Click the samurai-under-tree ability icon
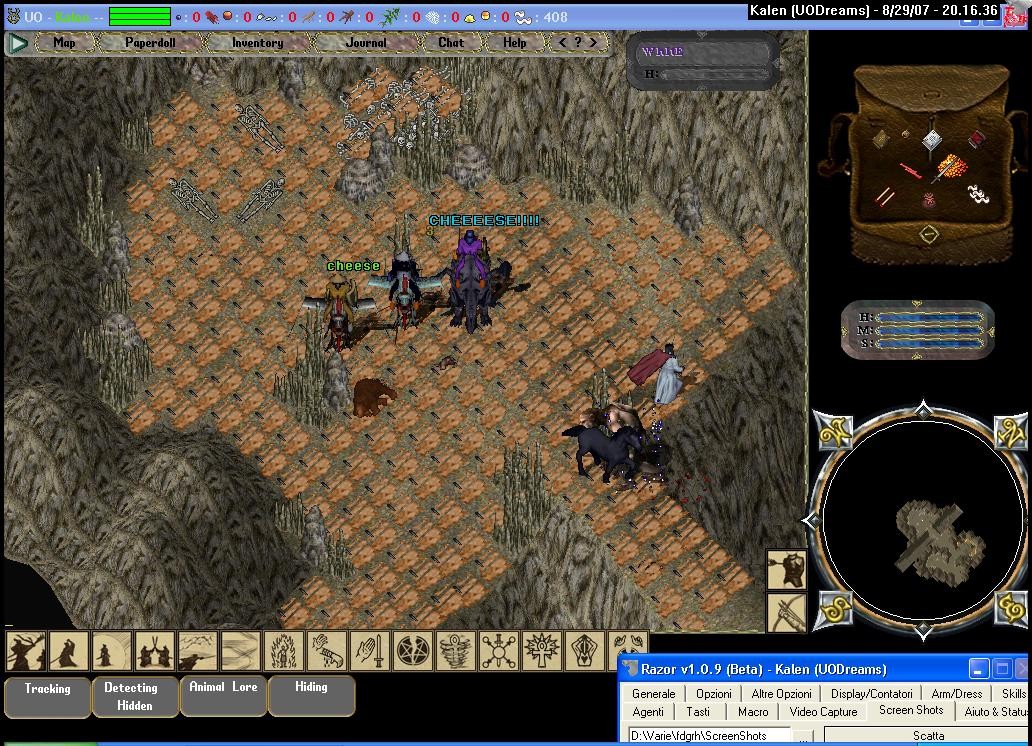 [26, 651]
